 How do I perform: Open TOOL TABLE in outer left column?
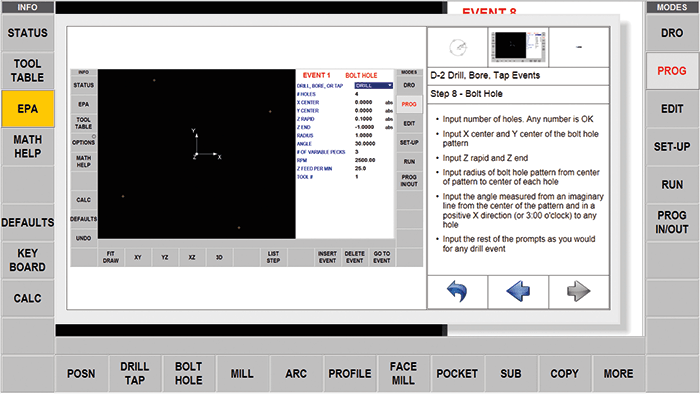(28, 71)
